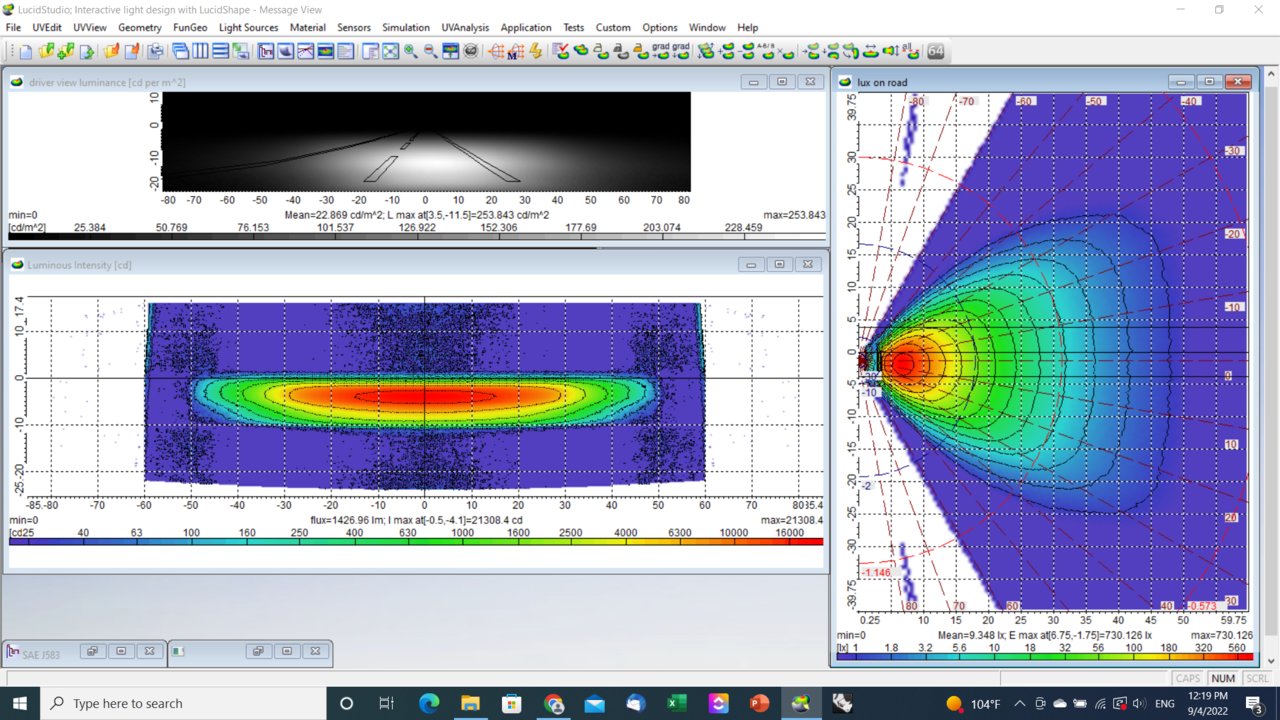Tile windows vertically with toolbar icon
This screenshot has width=1280, height=720.
click(199, 51)
